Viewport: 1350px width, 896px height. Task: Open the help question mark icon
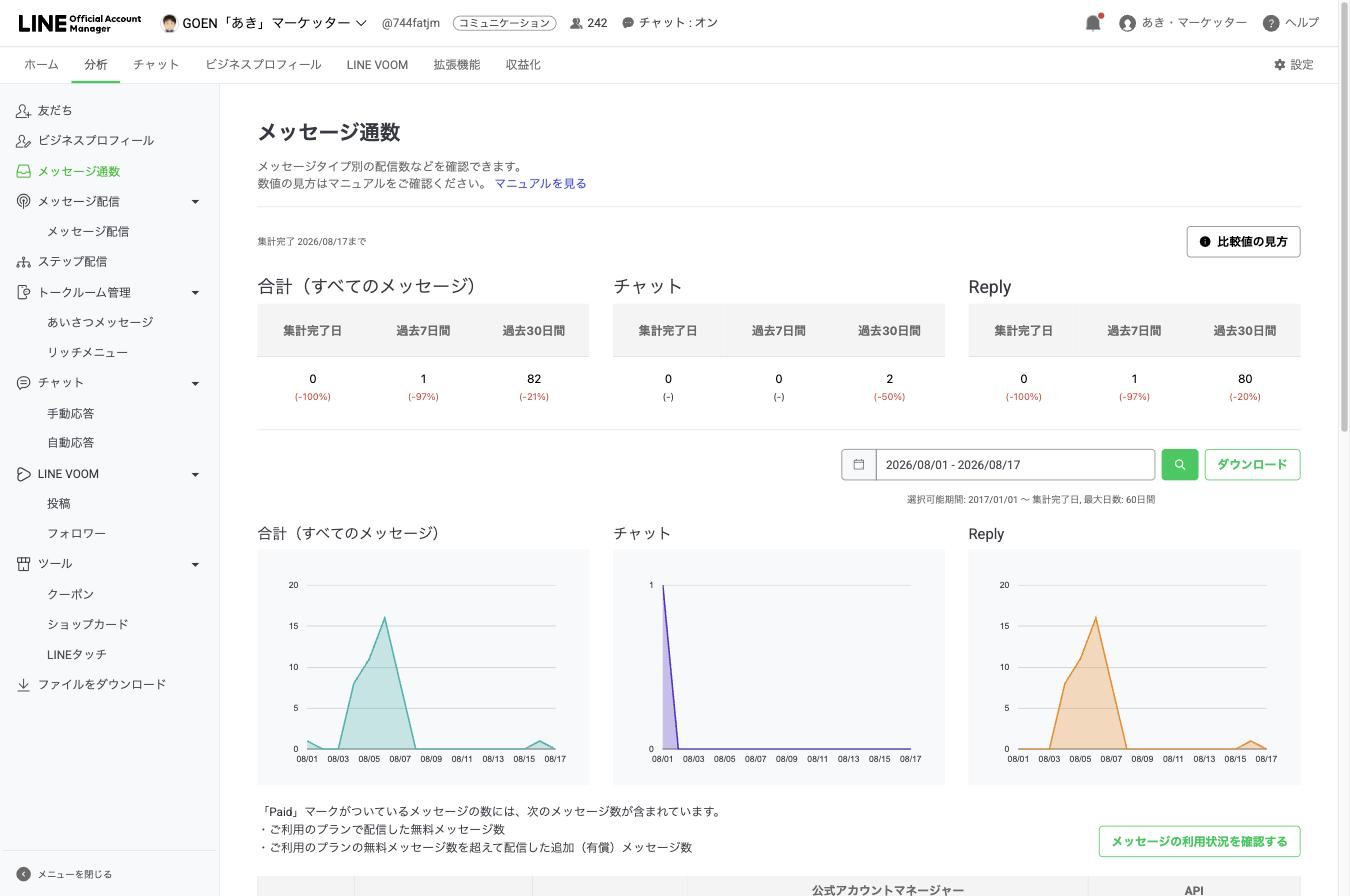point(1271,23)
